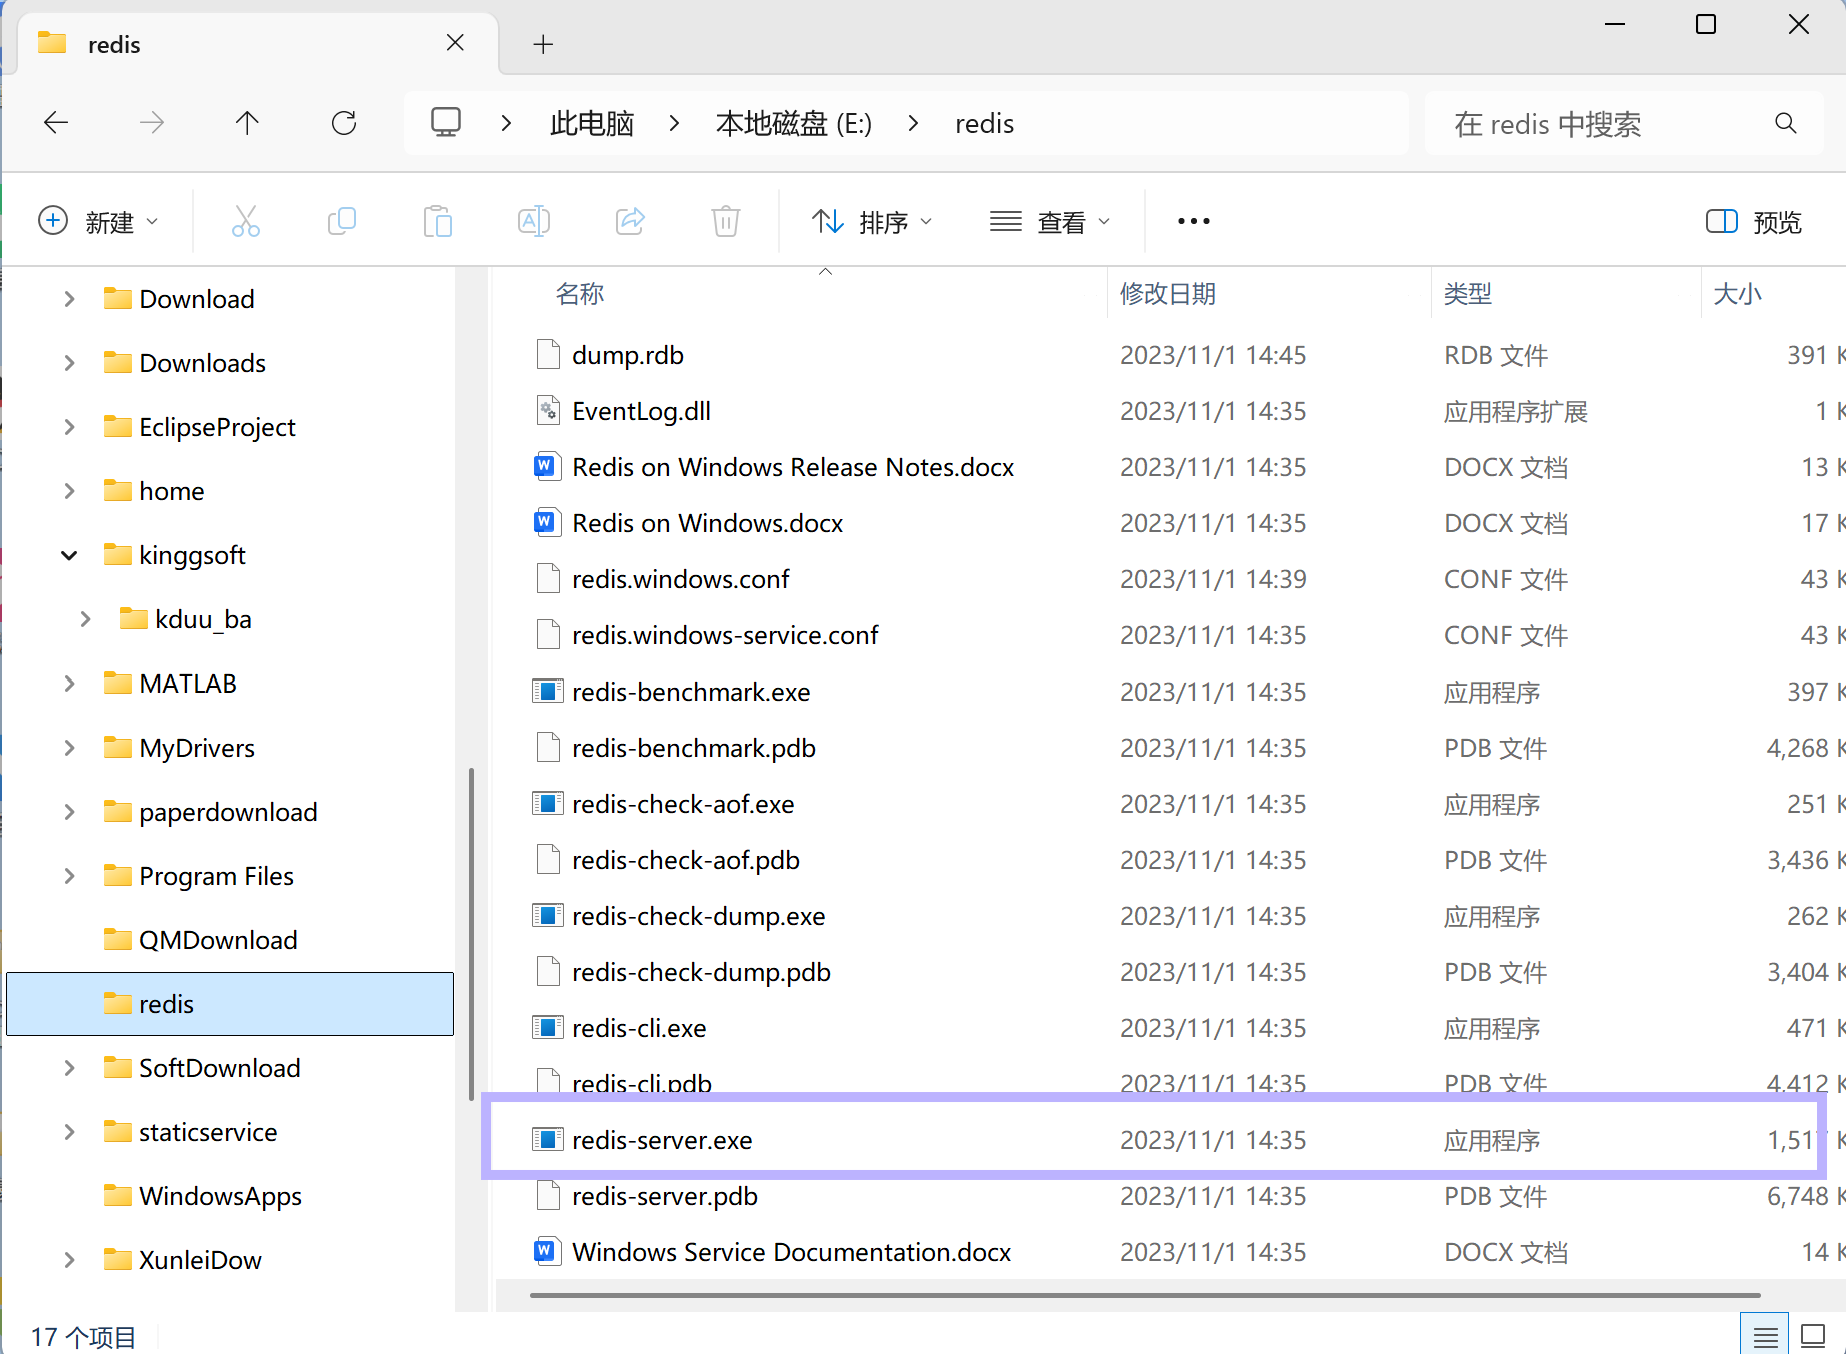Image resolution: width=1846 pixels, height=1354 pixels.
Task: Click 此电脑 in the address breadcrumb
Action: (592, 123)
